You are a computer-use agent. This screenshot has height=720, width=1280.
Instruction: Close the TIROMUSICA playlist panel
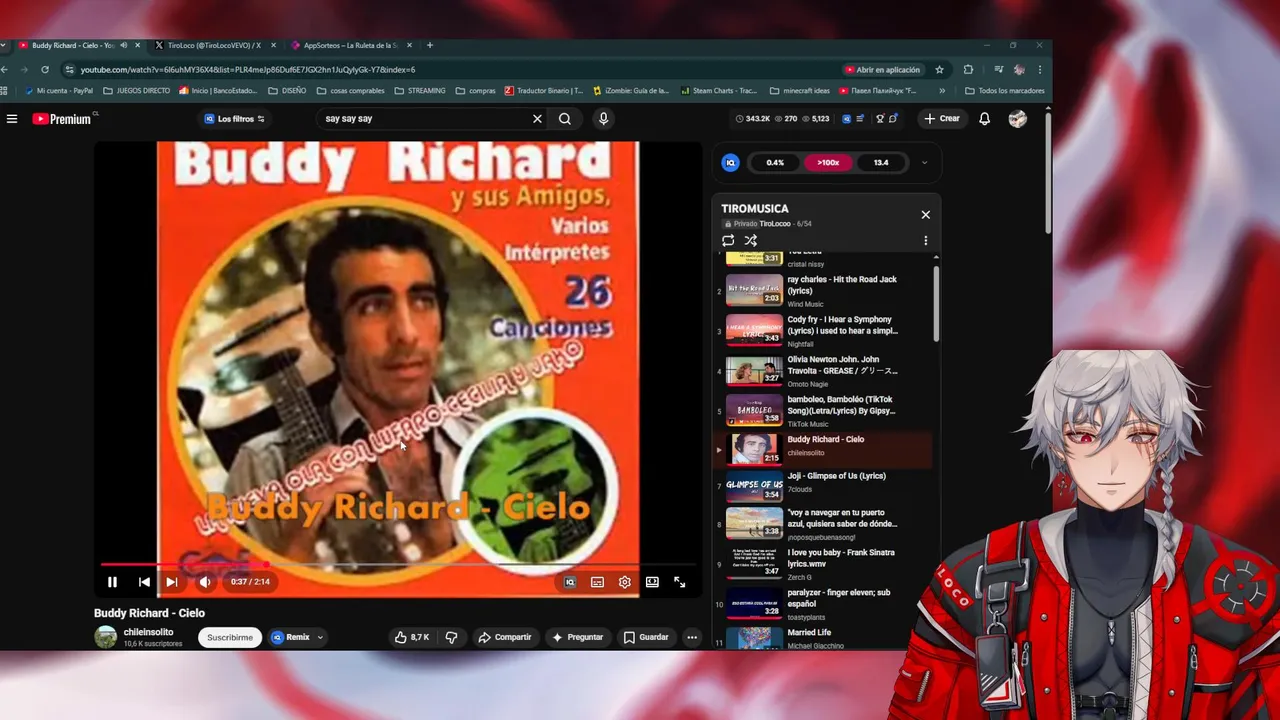(x=925, y=214)
